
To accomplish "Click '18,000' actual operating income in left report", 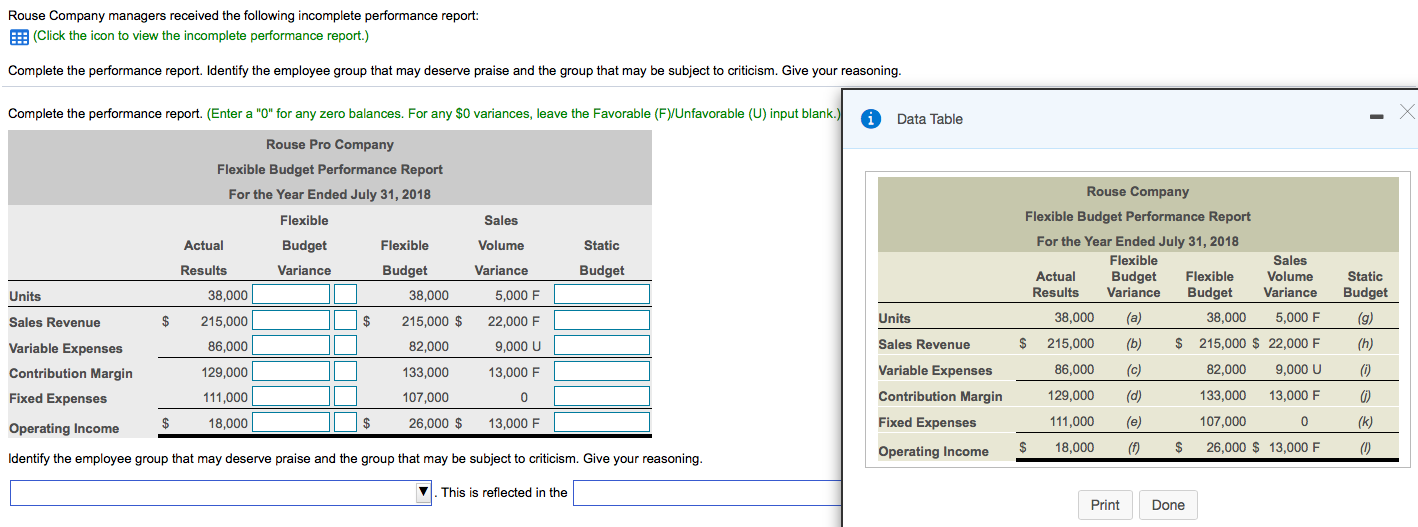I will click(228, 424).
